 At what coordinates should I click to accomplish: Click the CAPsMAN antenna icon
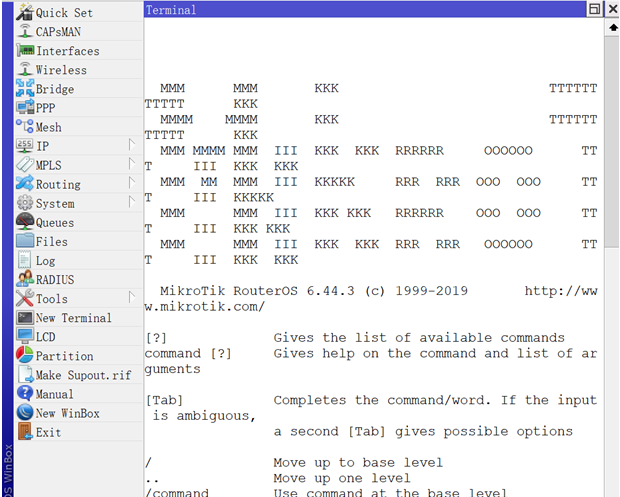[25, 31]
